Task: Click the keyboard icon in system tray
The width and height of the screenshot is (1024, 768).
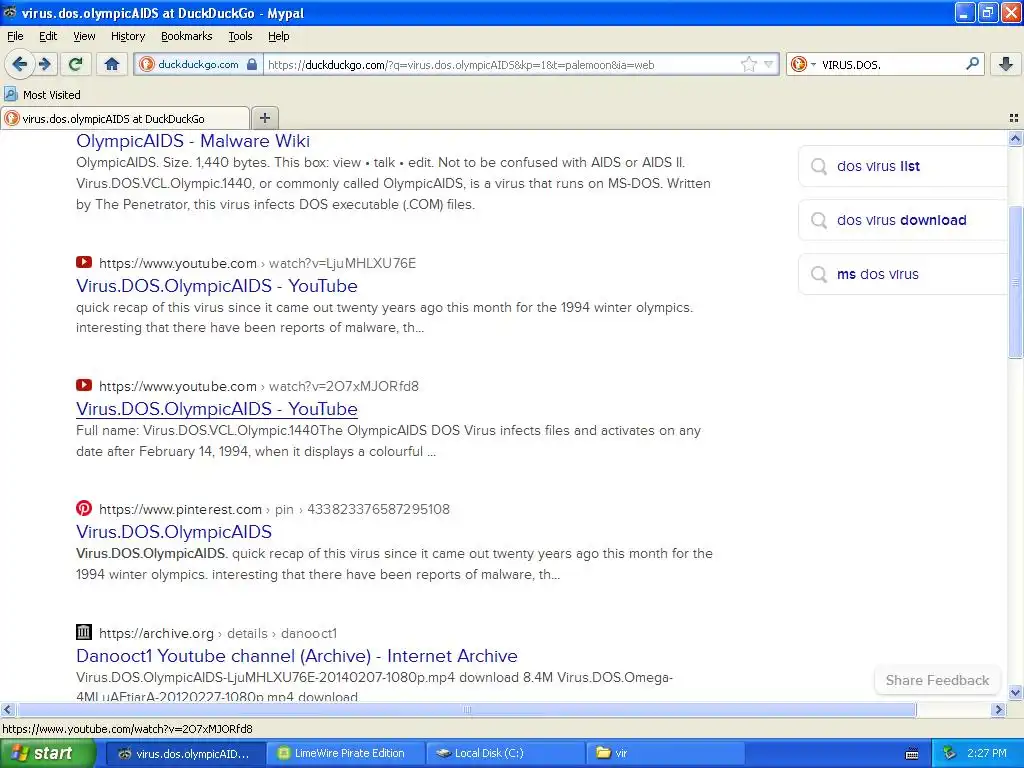Action: tap(912, 754)
